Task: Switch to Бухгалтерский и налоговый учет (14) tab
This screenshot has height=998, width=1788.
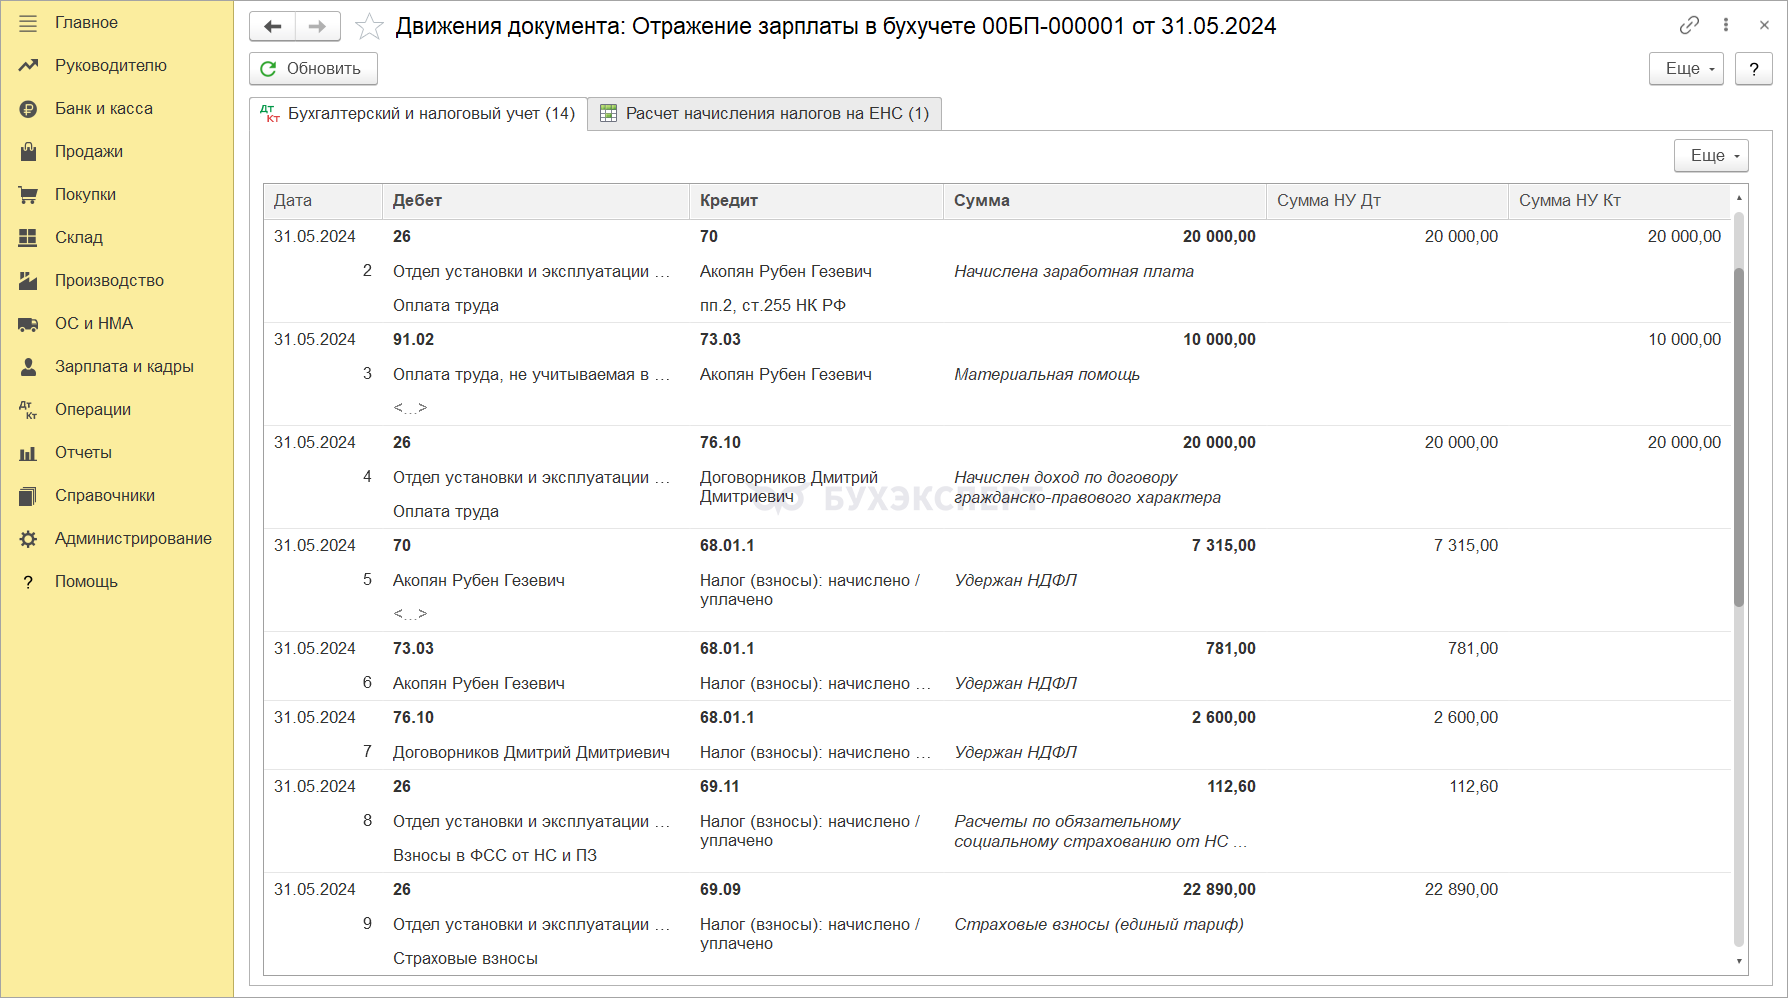Action: pos(418,114)
